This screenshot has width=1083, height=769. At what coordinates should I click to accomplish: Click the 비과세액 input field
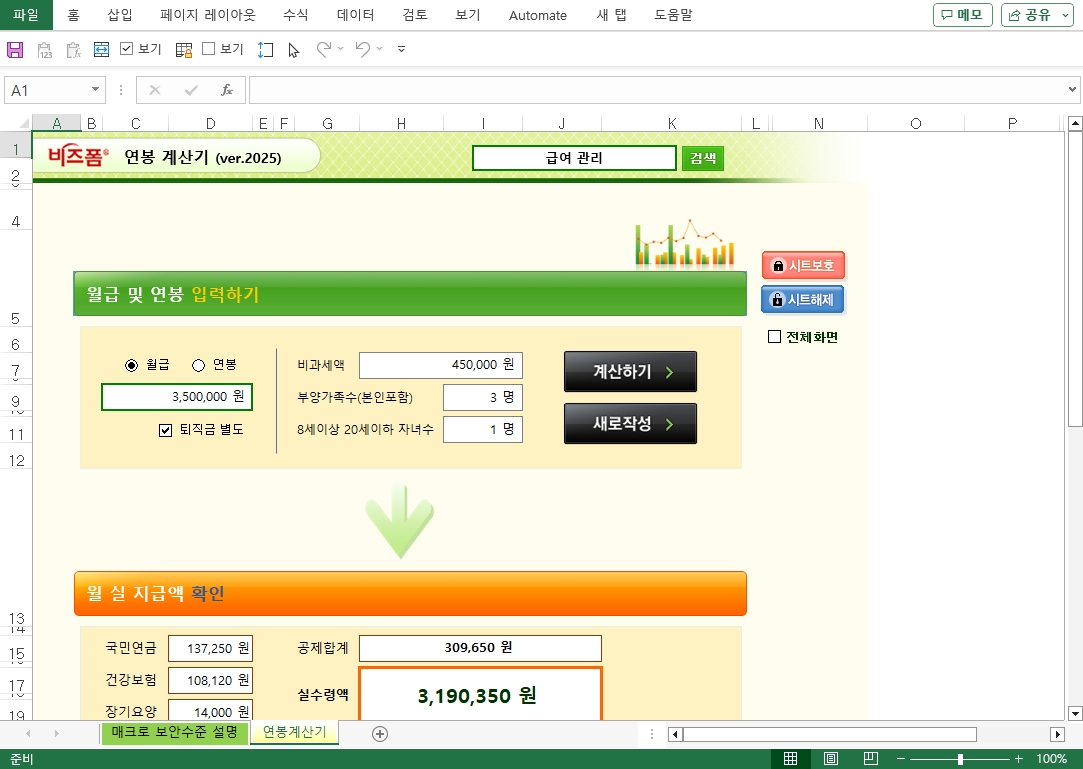[x=440, y=366]
